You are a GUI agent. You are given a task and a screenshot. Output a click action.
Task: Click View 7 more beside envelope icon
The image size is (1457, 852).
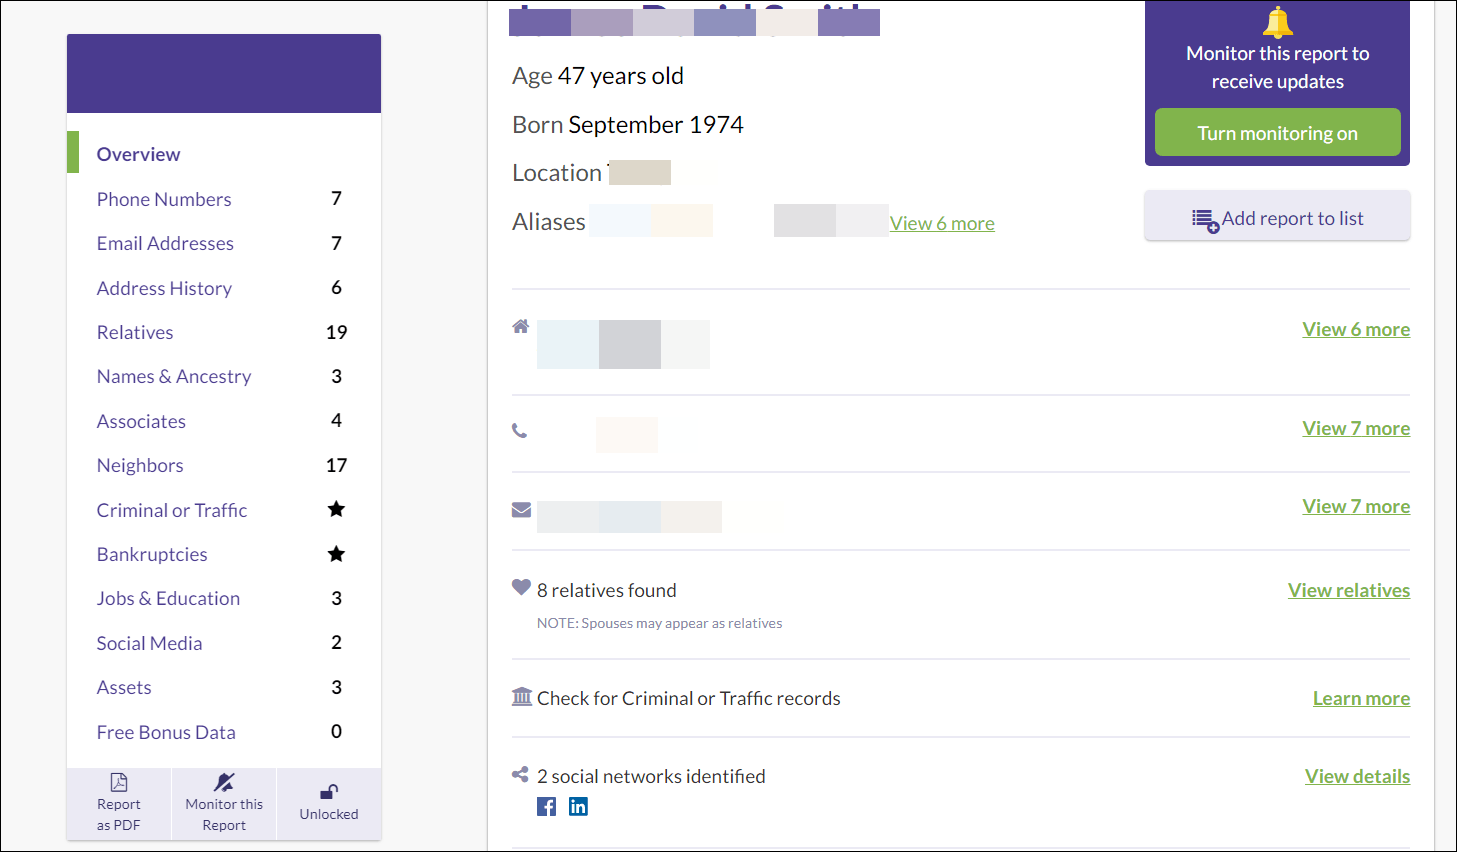coord(1356,506)
